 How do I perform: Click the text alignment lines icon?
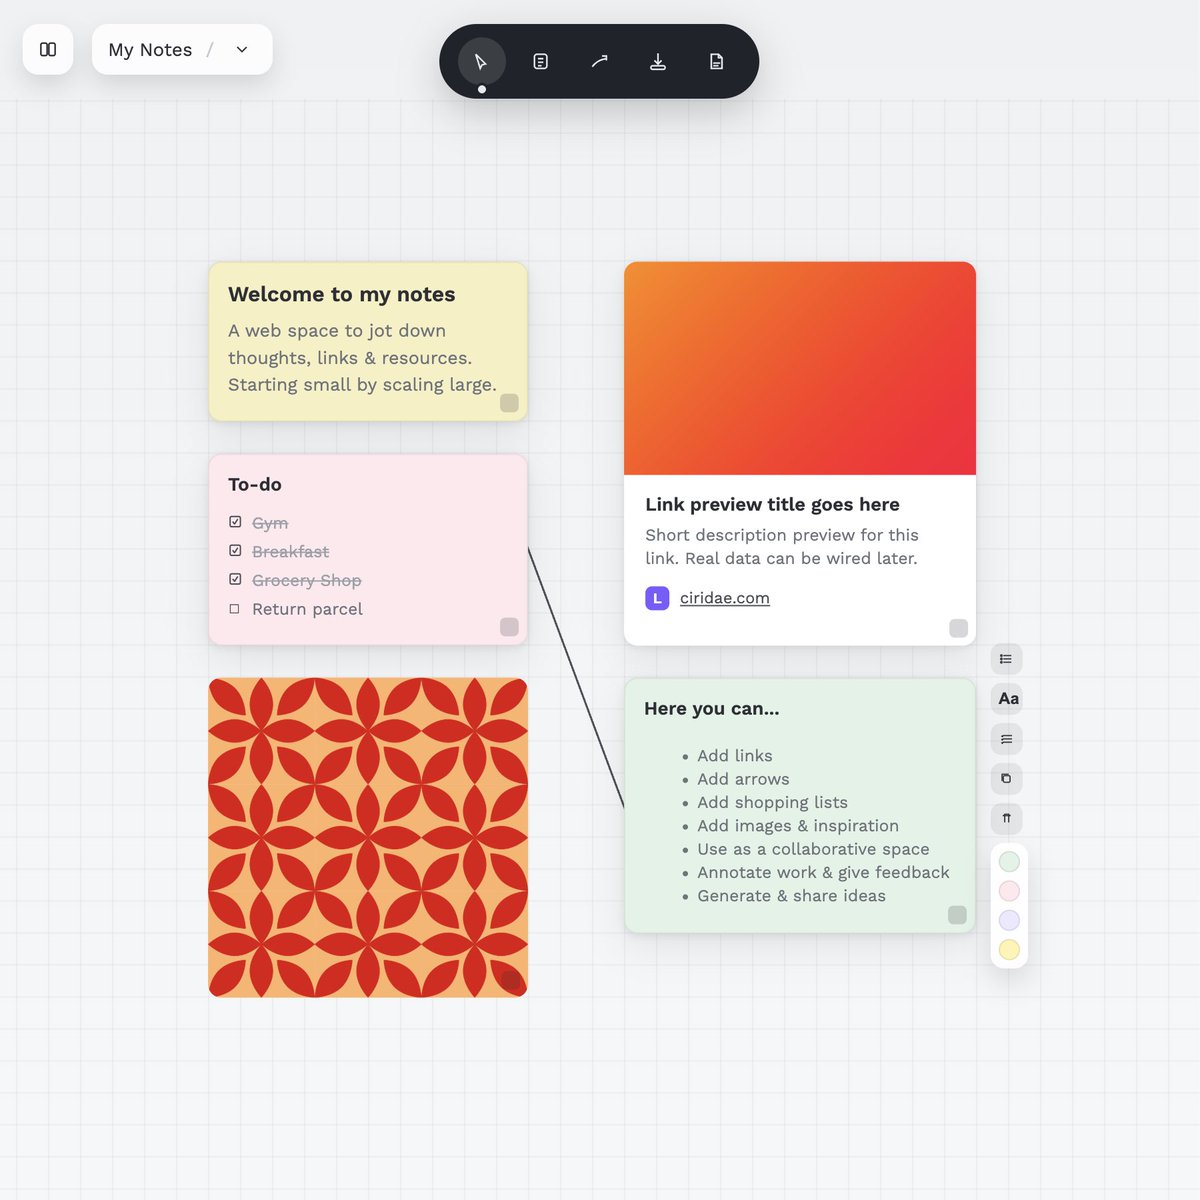coord(1006,739)
